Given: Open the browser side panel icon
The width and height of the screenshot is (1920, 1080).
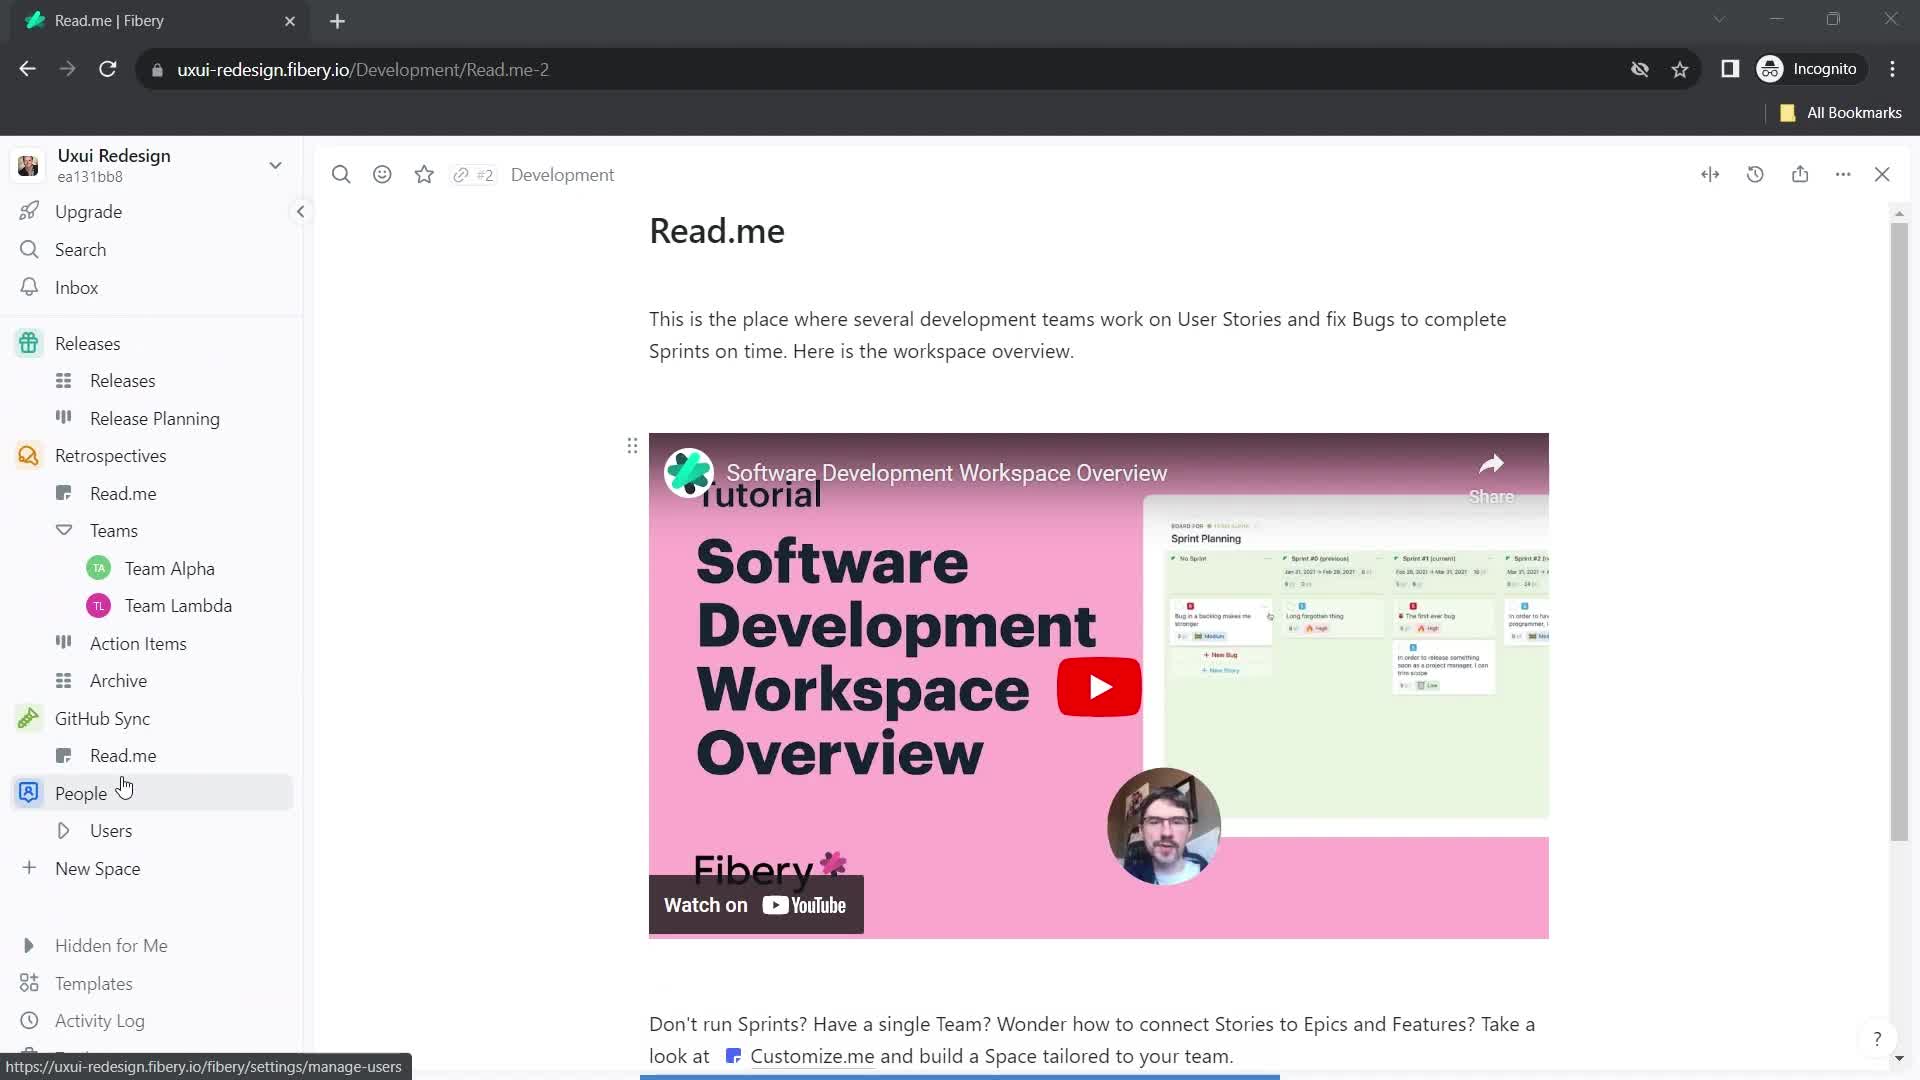Looking at the screenshot, I should click(x=1730, y=69).
